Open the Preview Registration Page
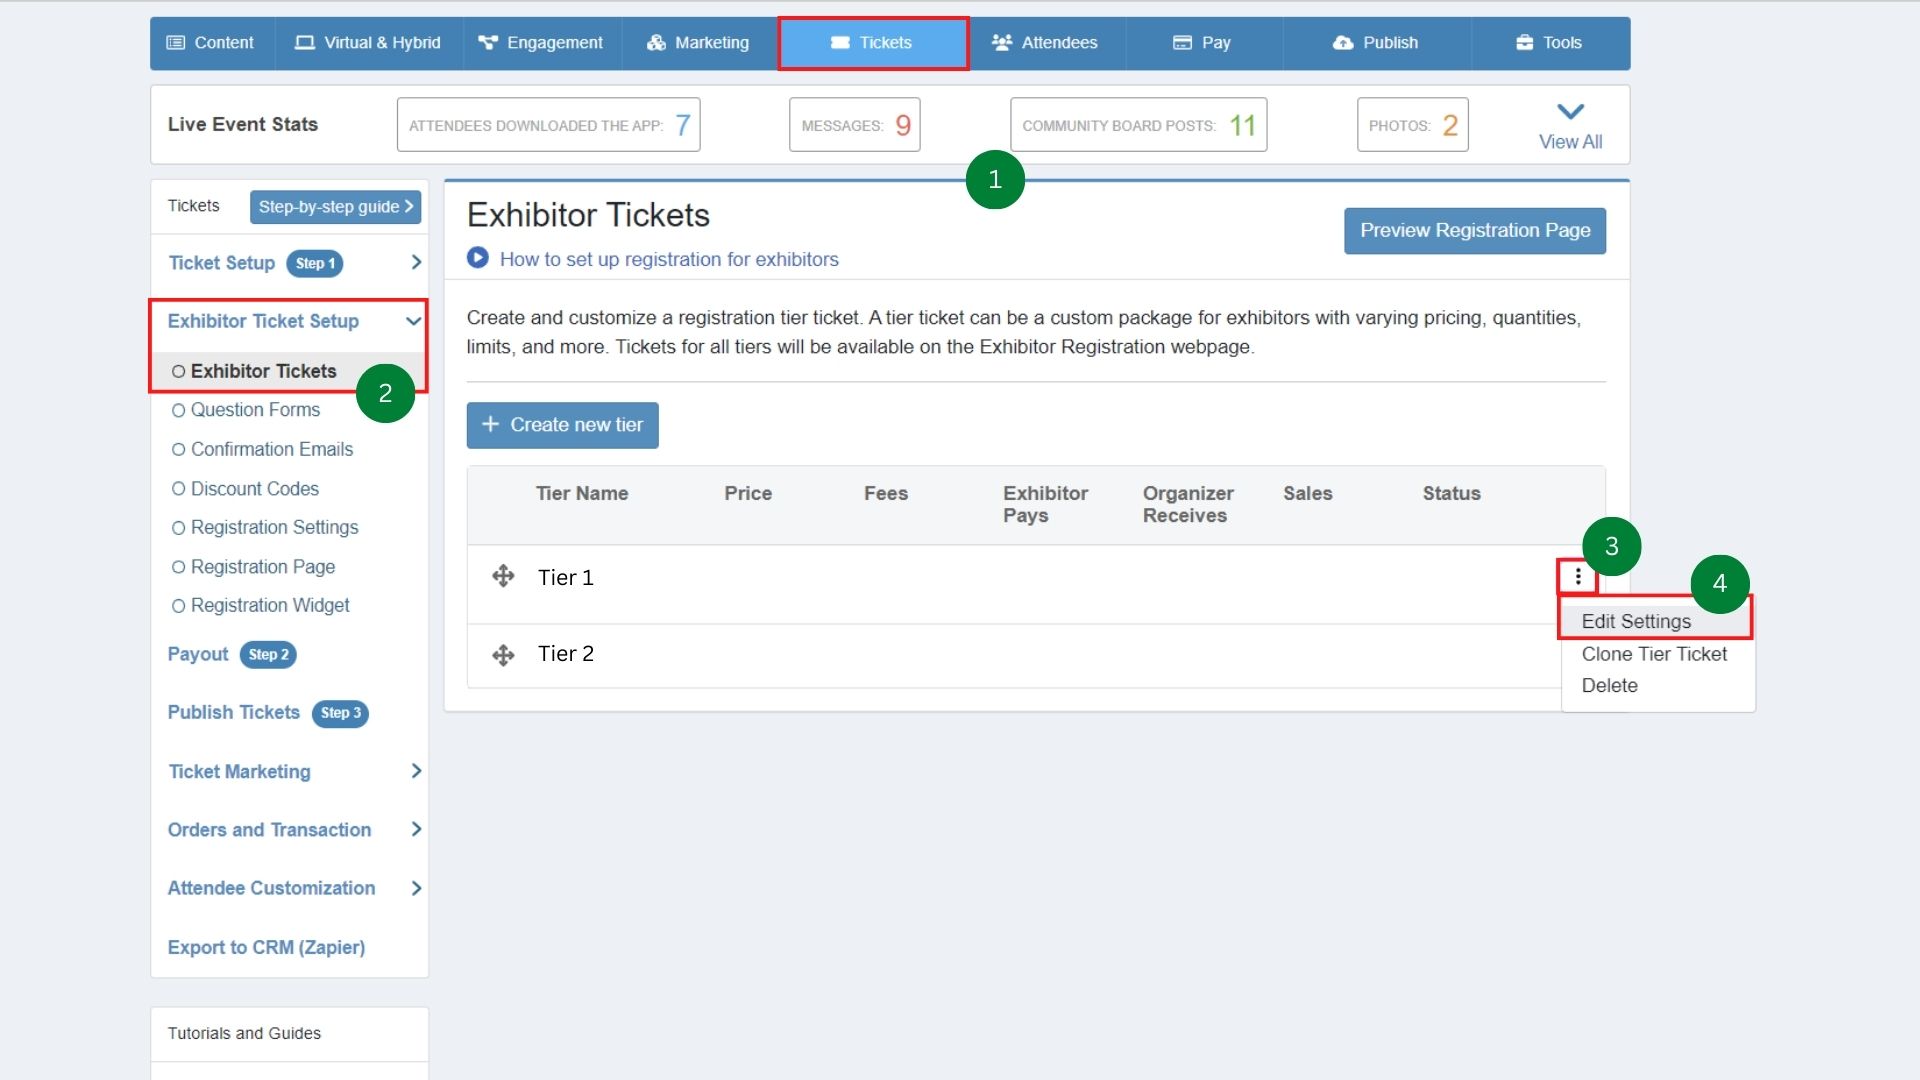 1474,230
